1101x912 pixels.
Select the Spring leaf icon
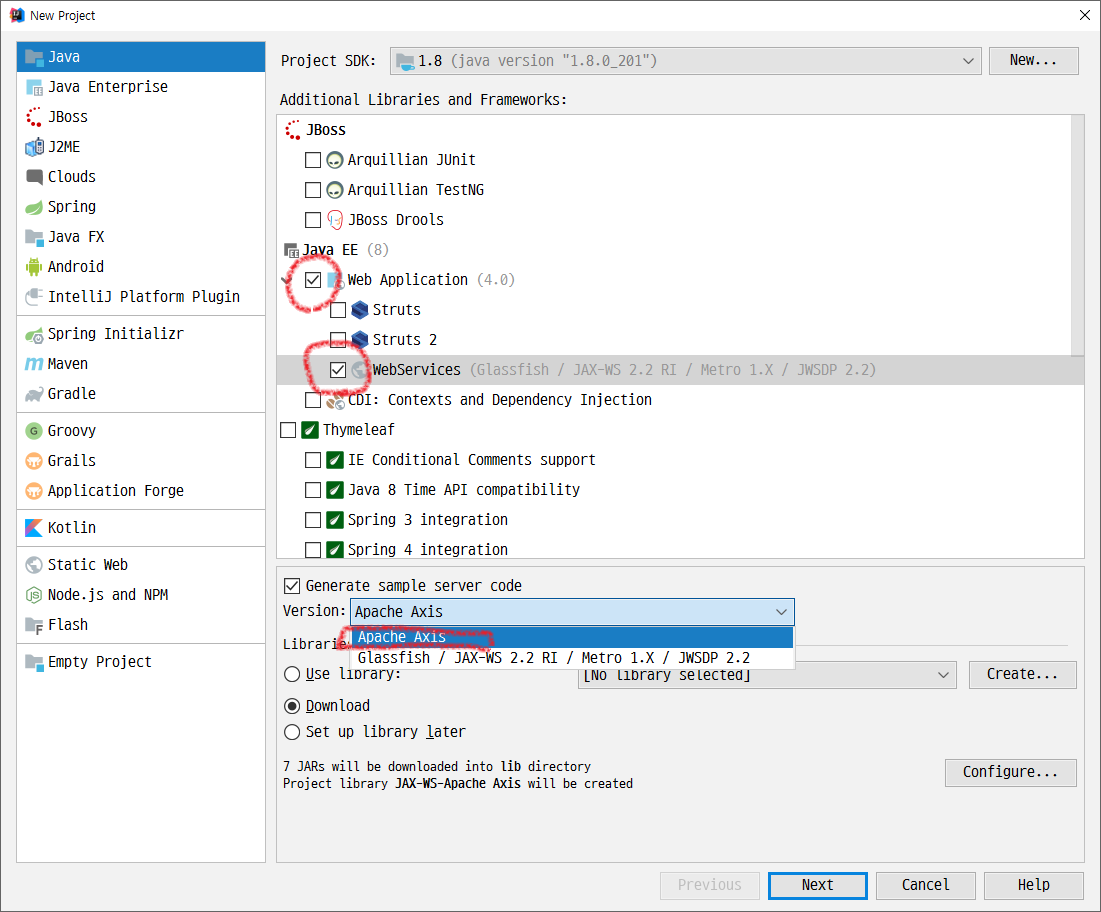click(34, 207)
